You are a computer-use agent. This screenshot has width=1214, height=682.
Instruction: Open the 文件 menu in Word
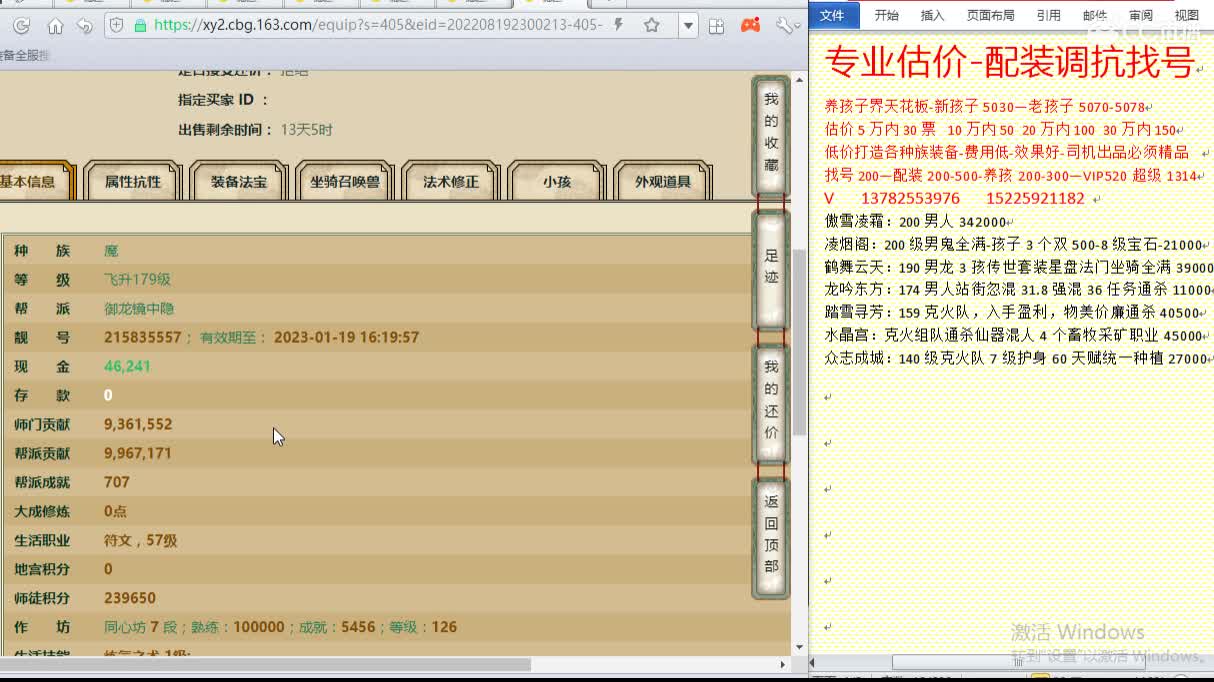tap(832, 14)
